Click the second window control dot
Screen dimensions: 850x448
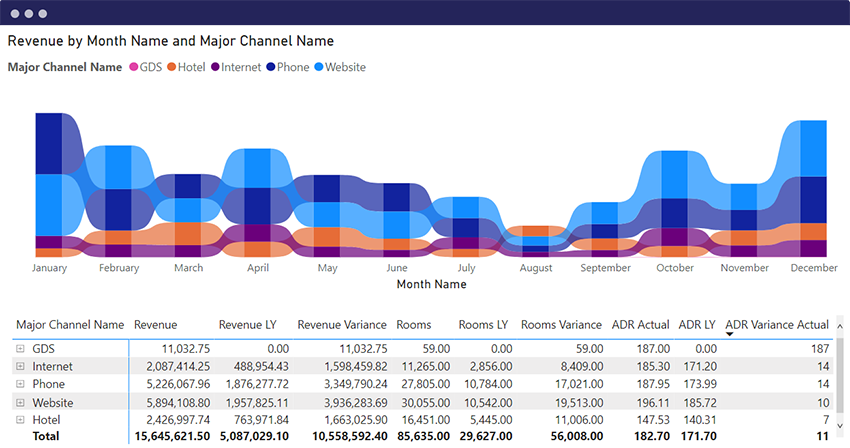[x=29, y=14]
